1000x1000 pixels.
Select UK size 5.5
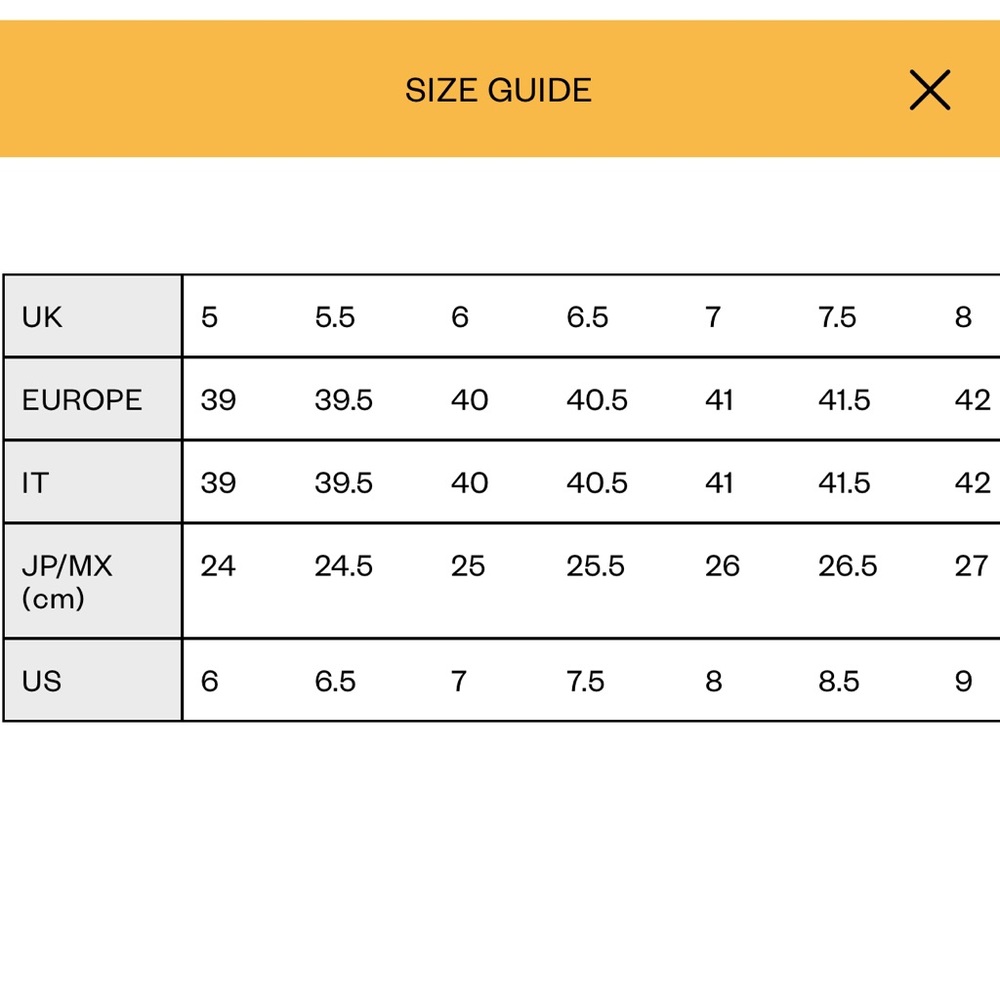335,317
